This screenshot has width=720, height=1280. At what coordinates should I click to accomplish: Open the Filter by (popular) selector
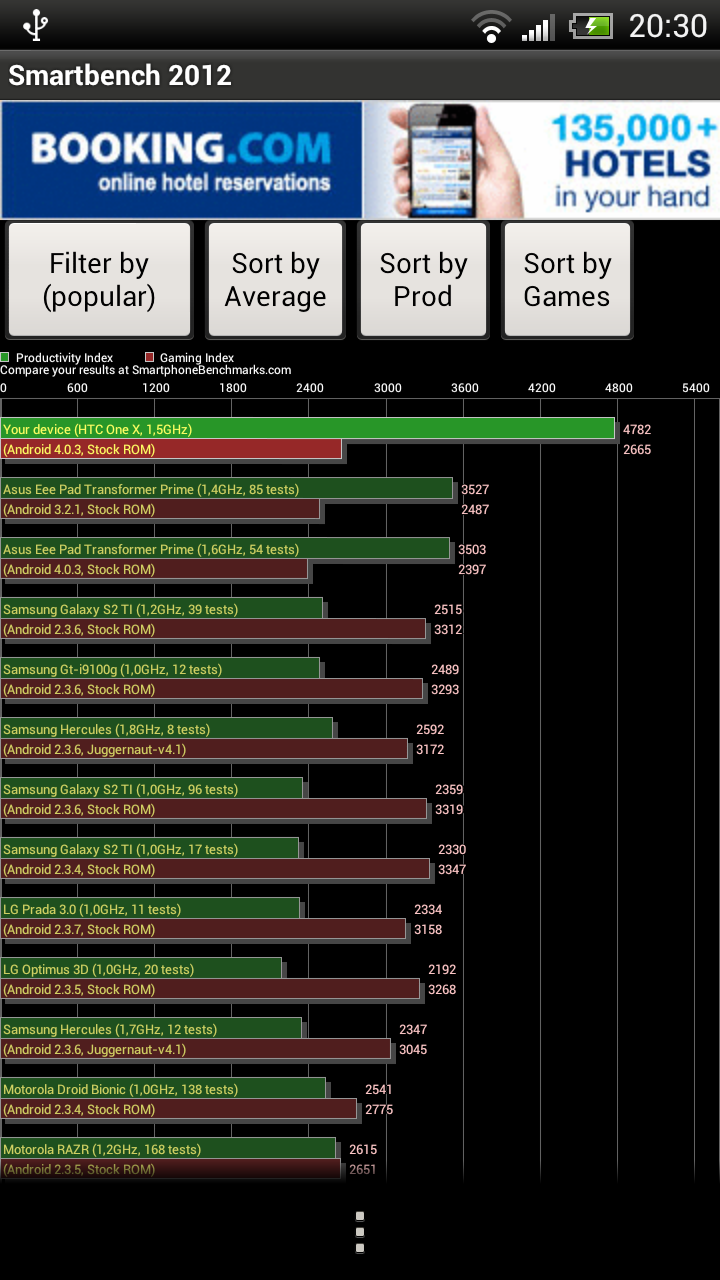point(99,280)
